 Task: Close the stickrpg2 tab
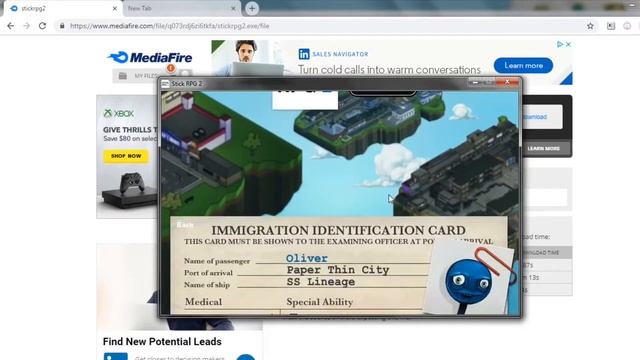[115, 8]
